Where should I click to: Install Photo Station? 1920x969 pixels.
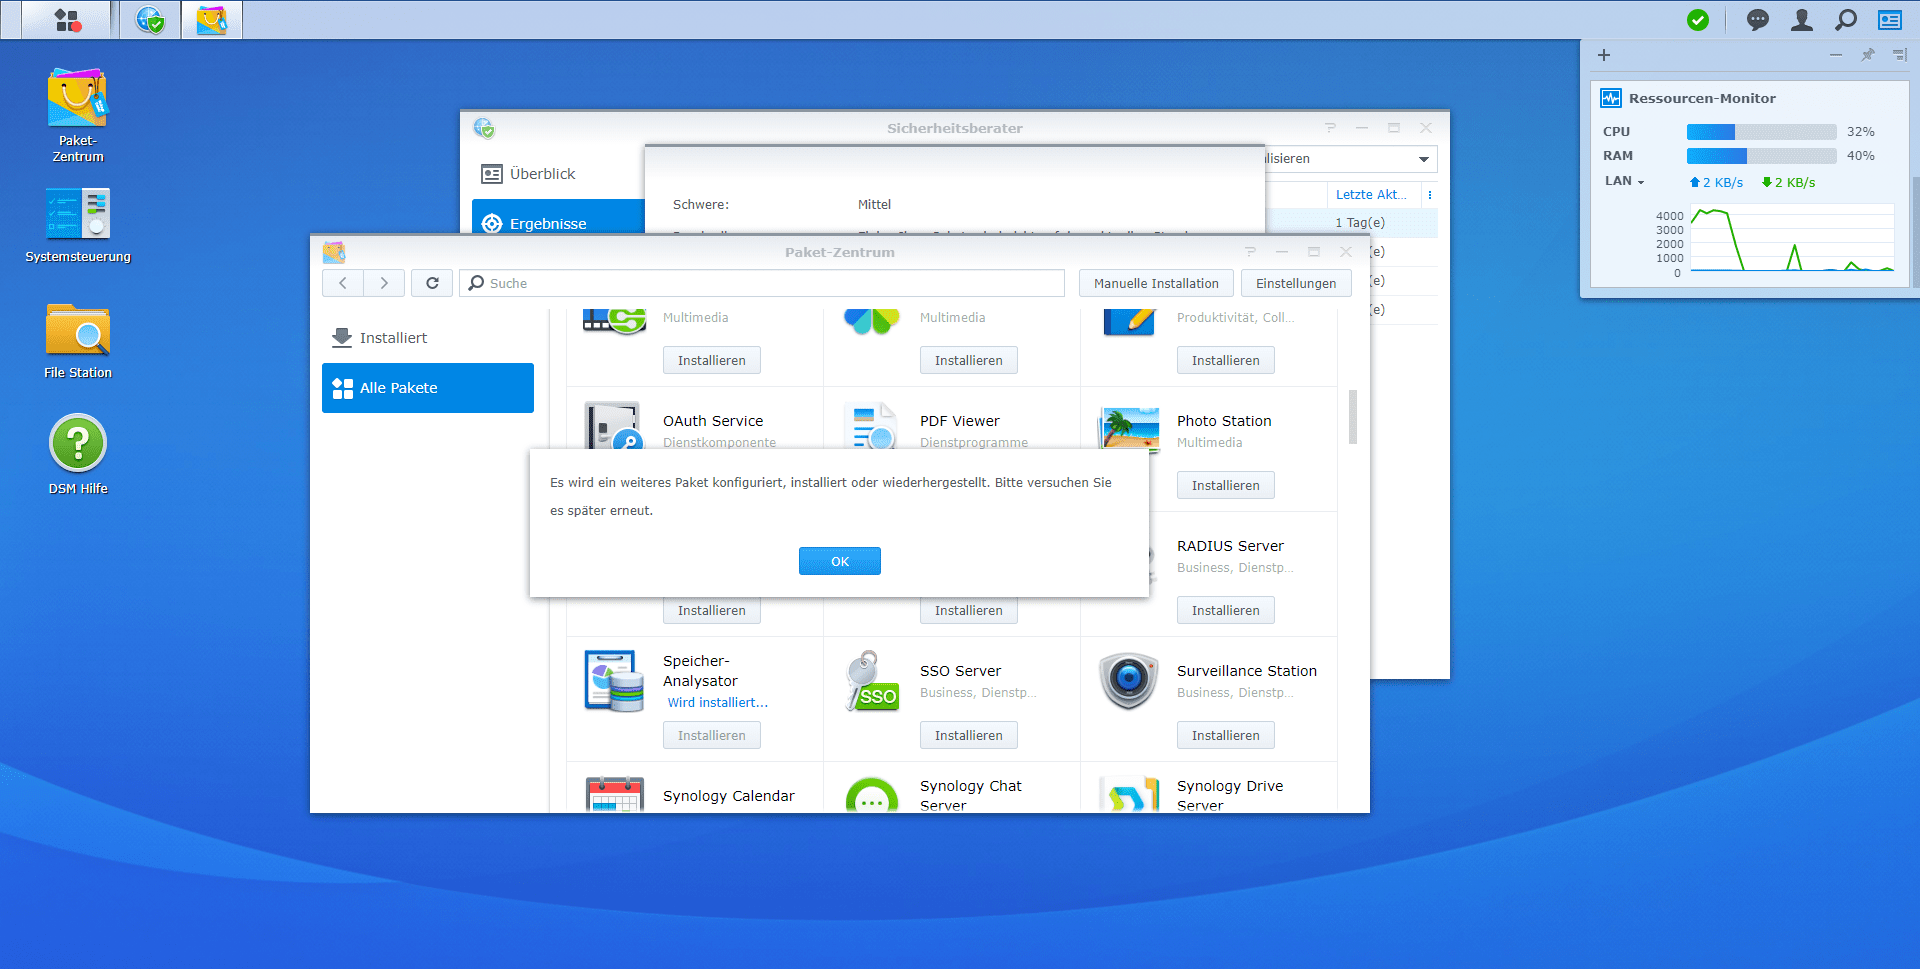point(1225,485)
